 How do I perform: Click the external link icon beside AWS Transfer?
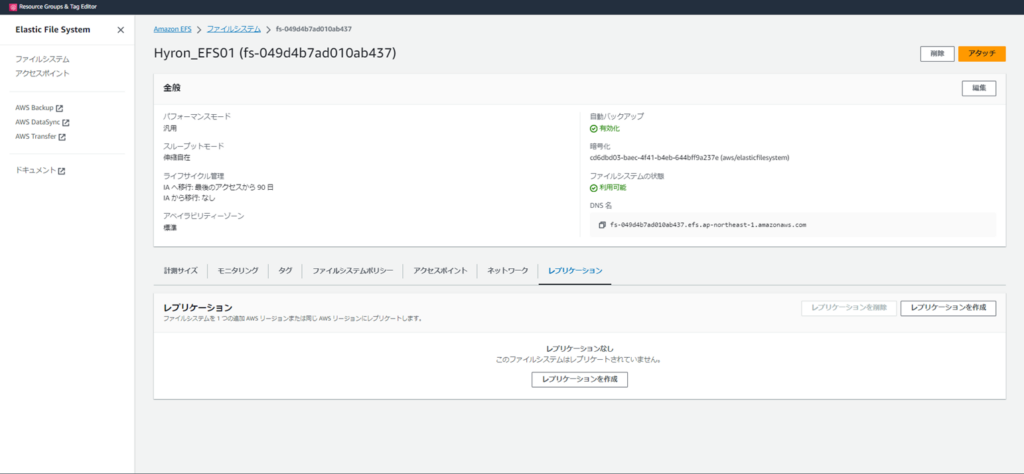(62, 137)
